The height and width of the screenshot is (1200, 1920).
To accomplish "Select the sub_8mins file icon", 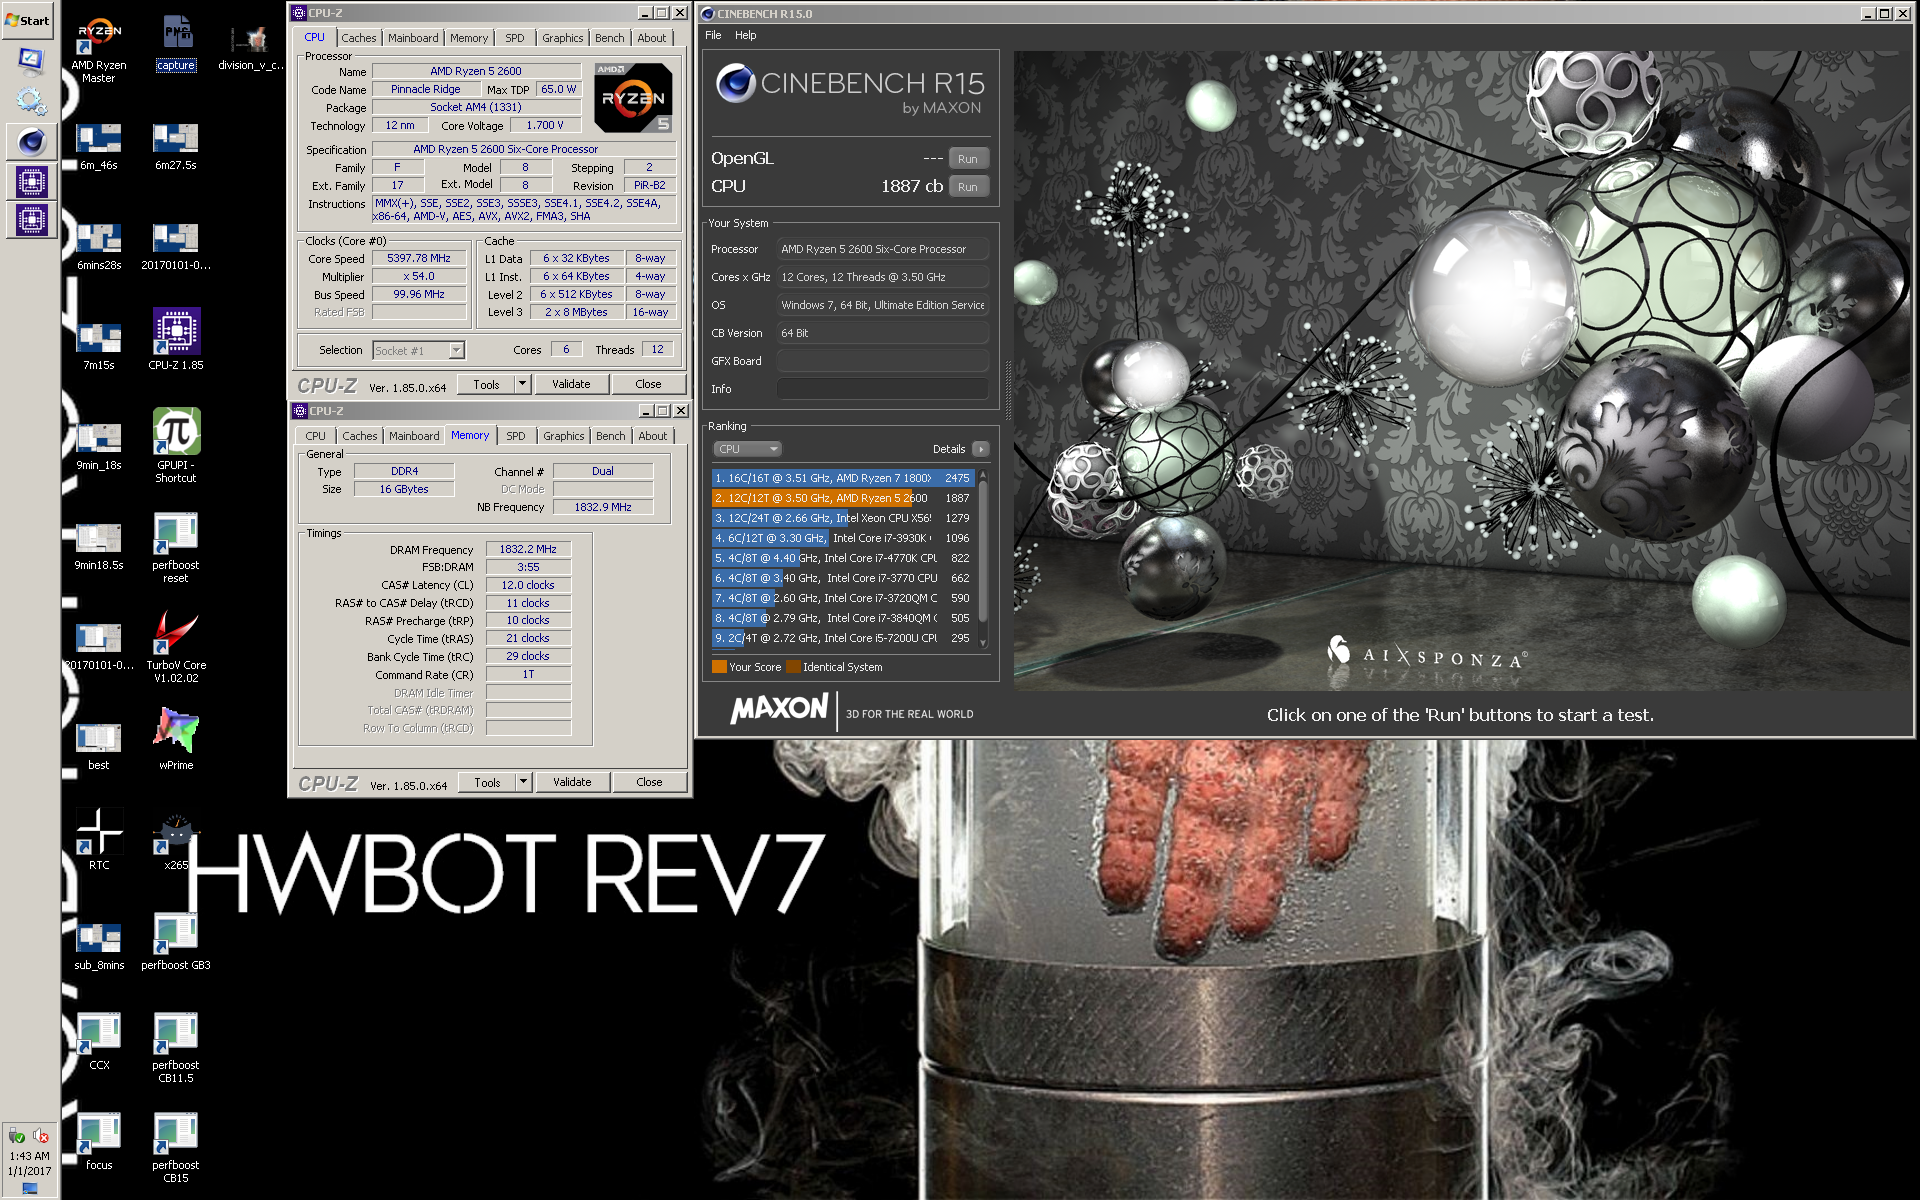I will coord(98,946).
